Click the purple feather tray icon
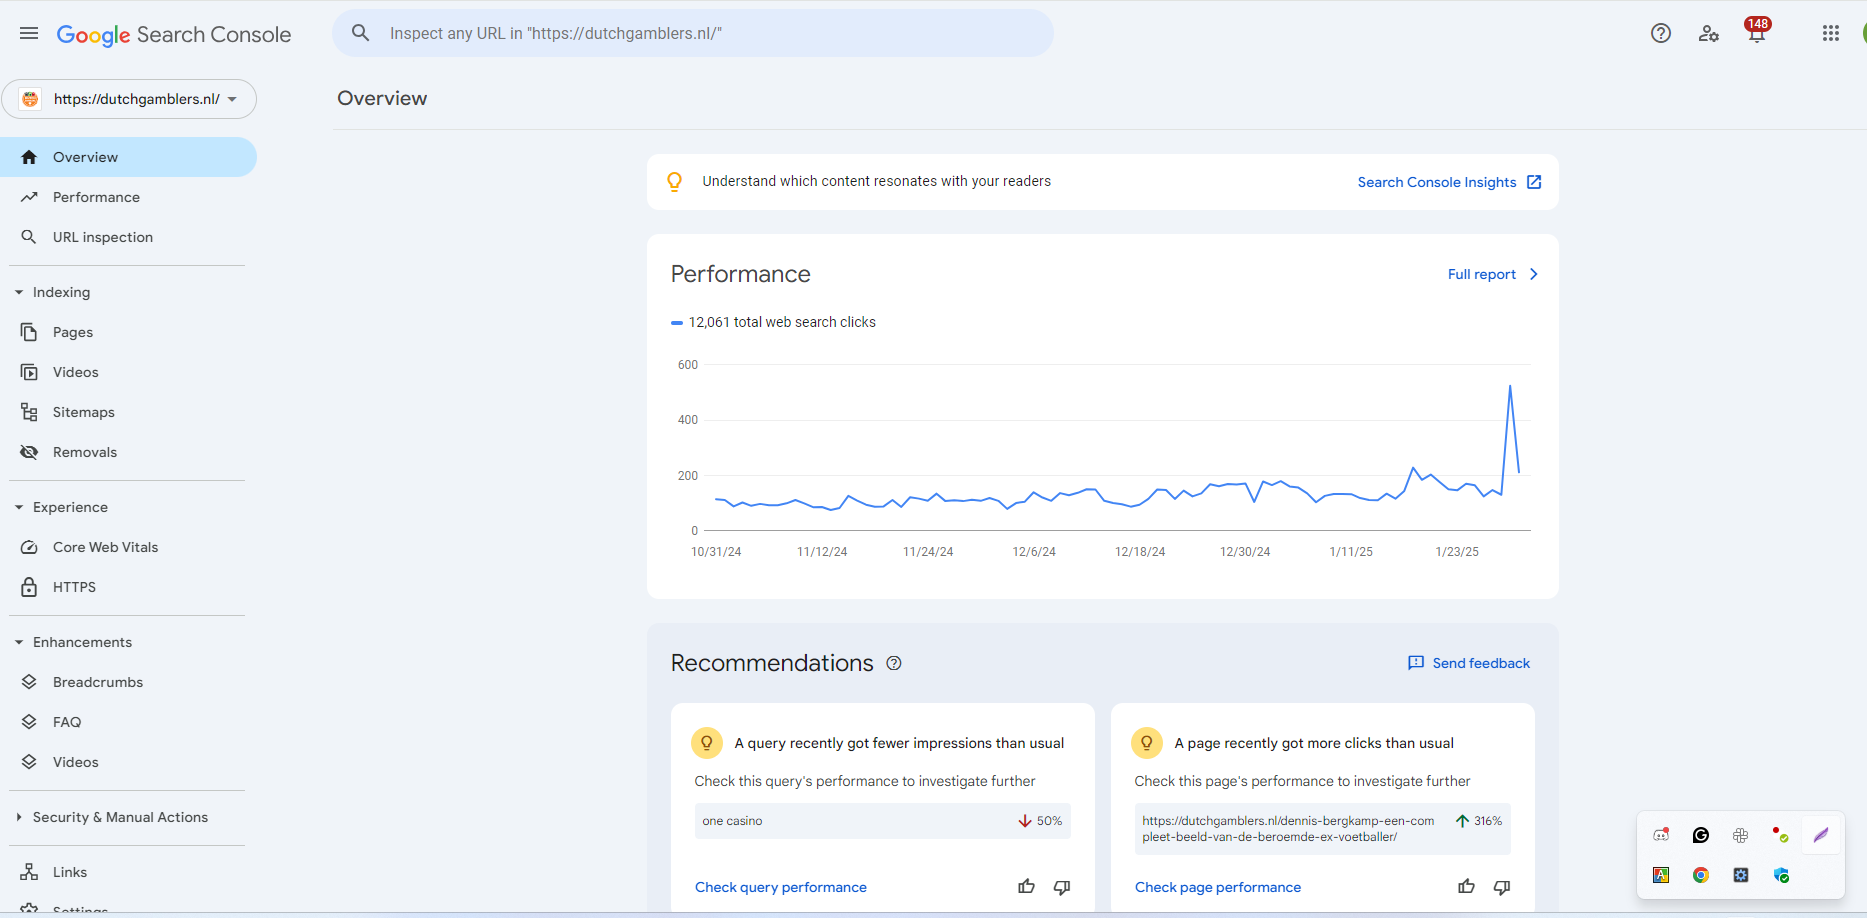The image size is (1867, 918). coord(1821,835)
